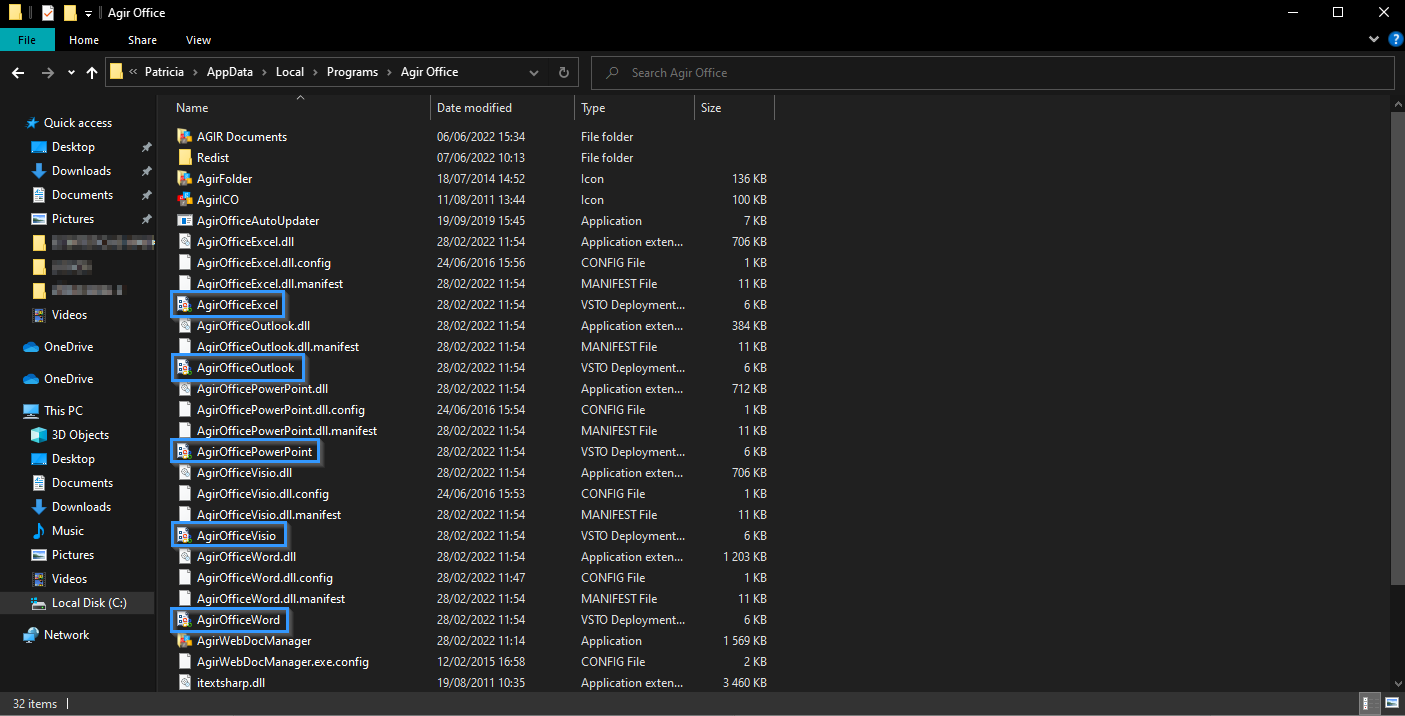Screen dimensions: 1405x716
Task: Click the This PC icon in sidebar
Action: pyautogui.click(x=31, y=411)
